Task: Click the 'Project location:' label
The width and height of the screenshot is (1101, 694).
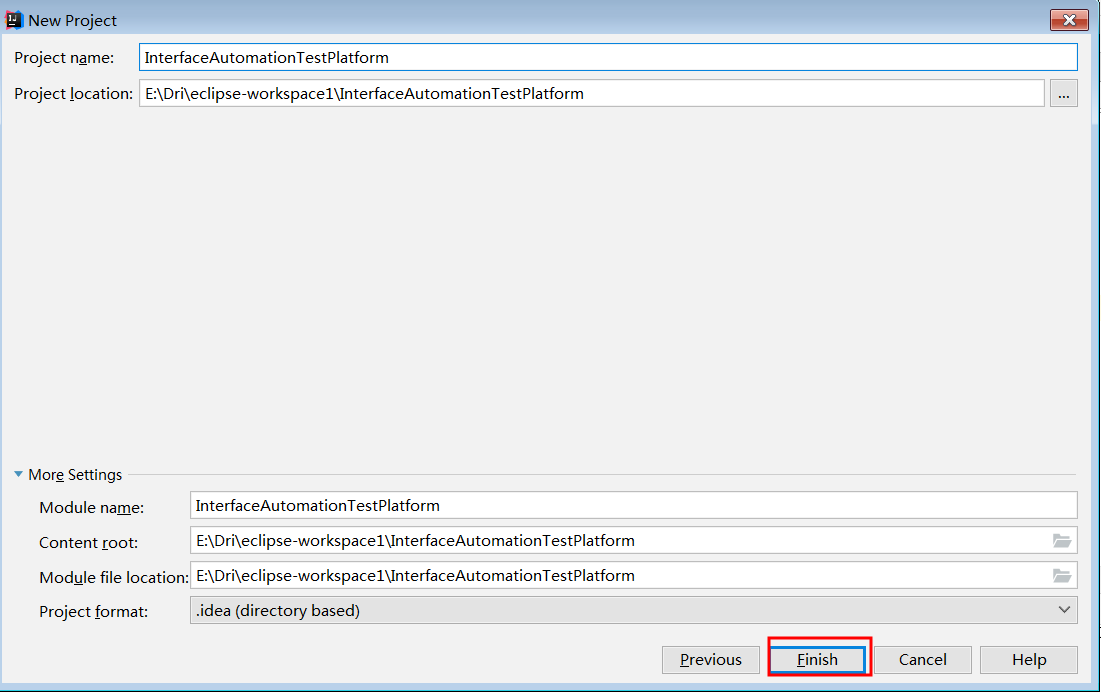Action: (x=73, y=93)
